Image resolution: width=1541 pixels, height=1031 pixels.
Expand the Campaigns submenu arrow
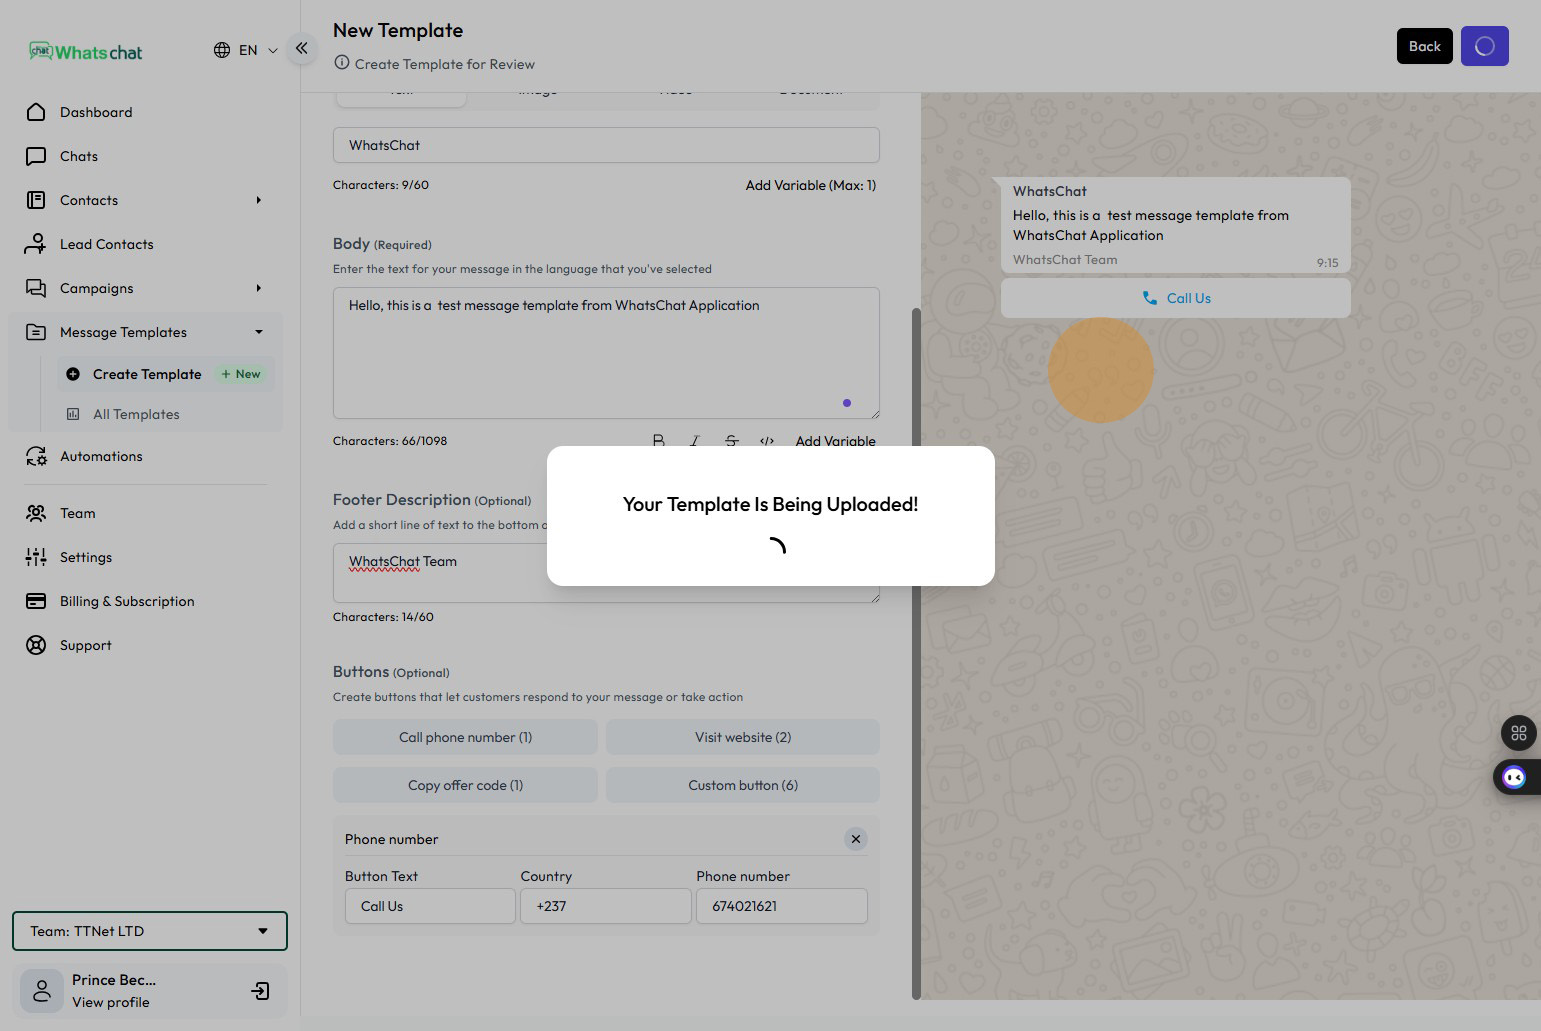258,288
